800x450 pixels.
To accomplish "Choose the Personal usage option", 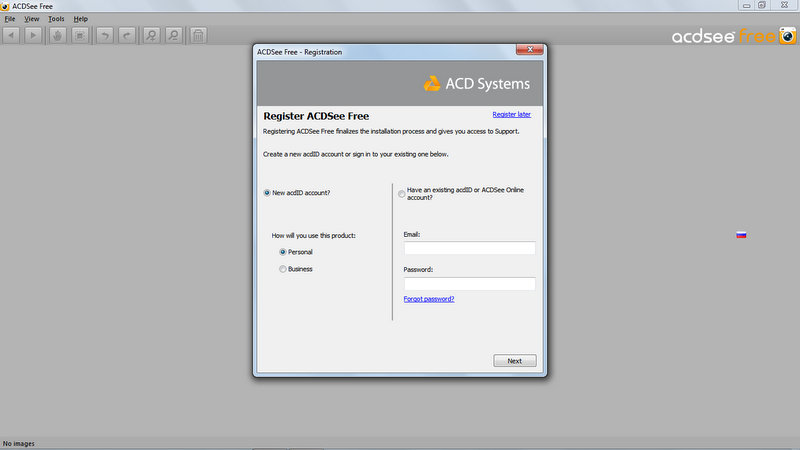I will click(283, 252).
